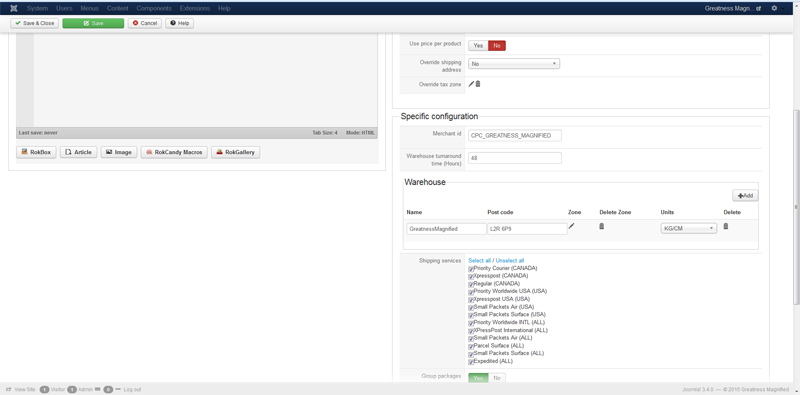Click Delete Zone trash icon
The image size is (800, 395).
coord(602,226)
